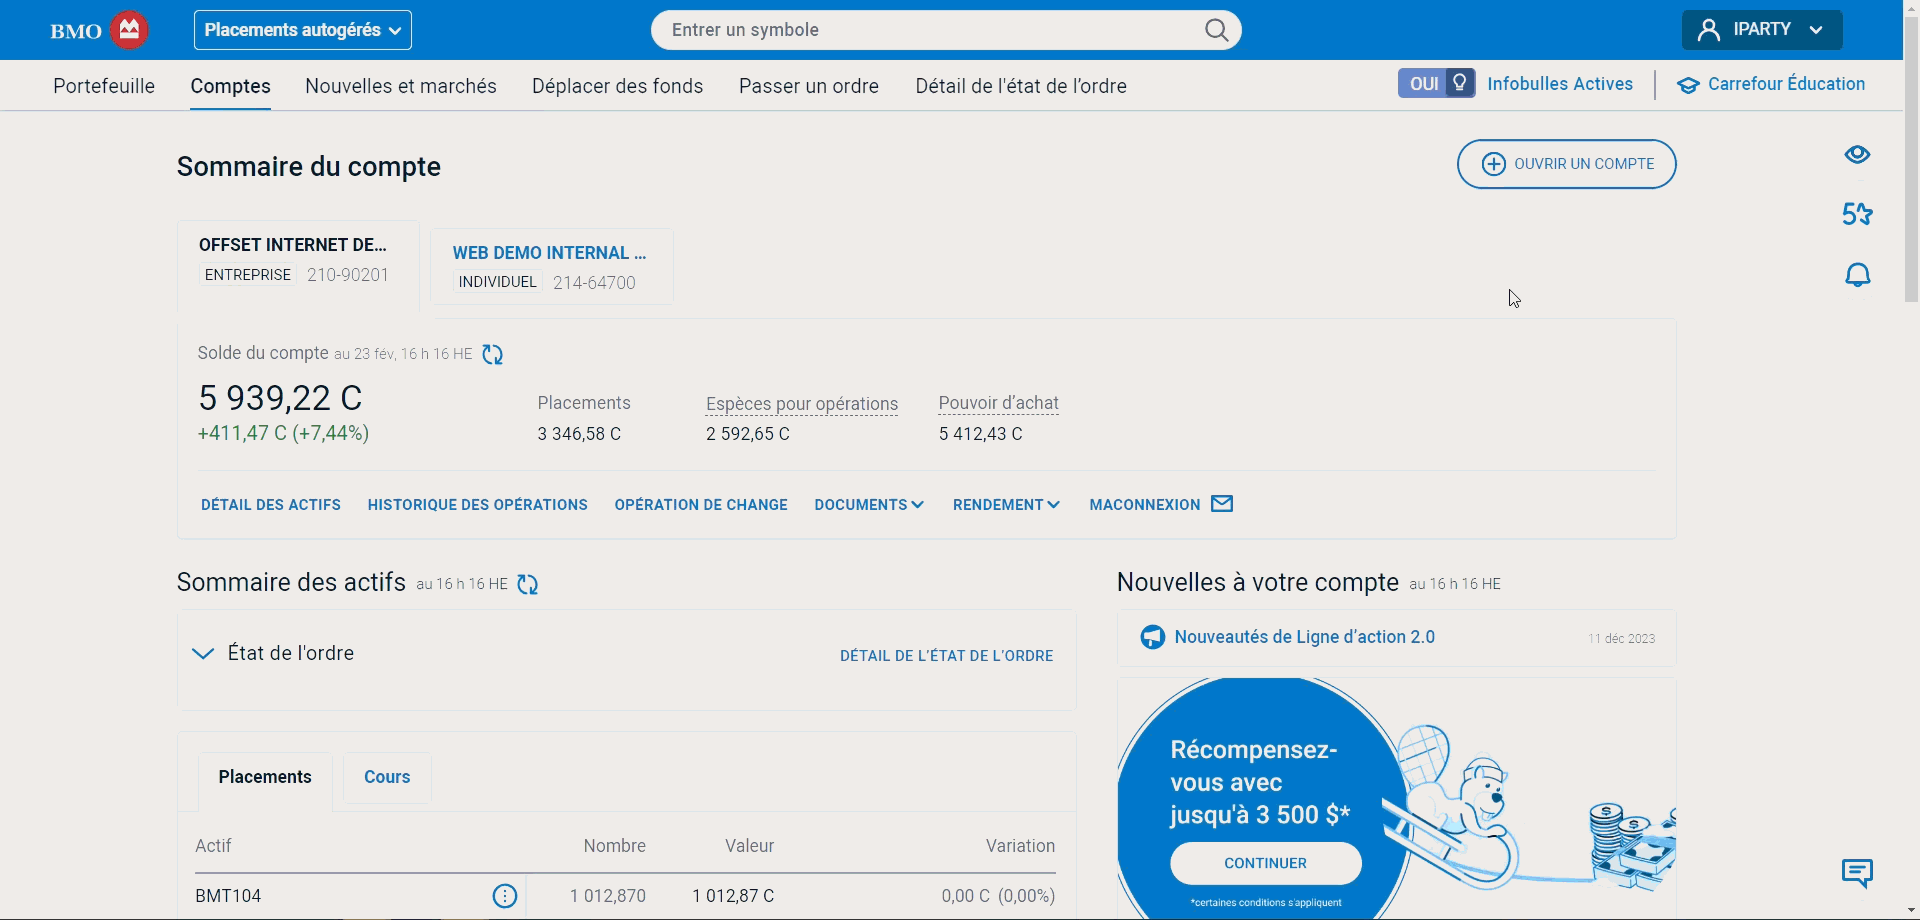The image size is (1920, 920).
Task: Click the 210-90201 account number
Action: 348,275
